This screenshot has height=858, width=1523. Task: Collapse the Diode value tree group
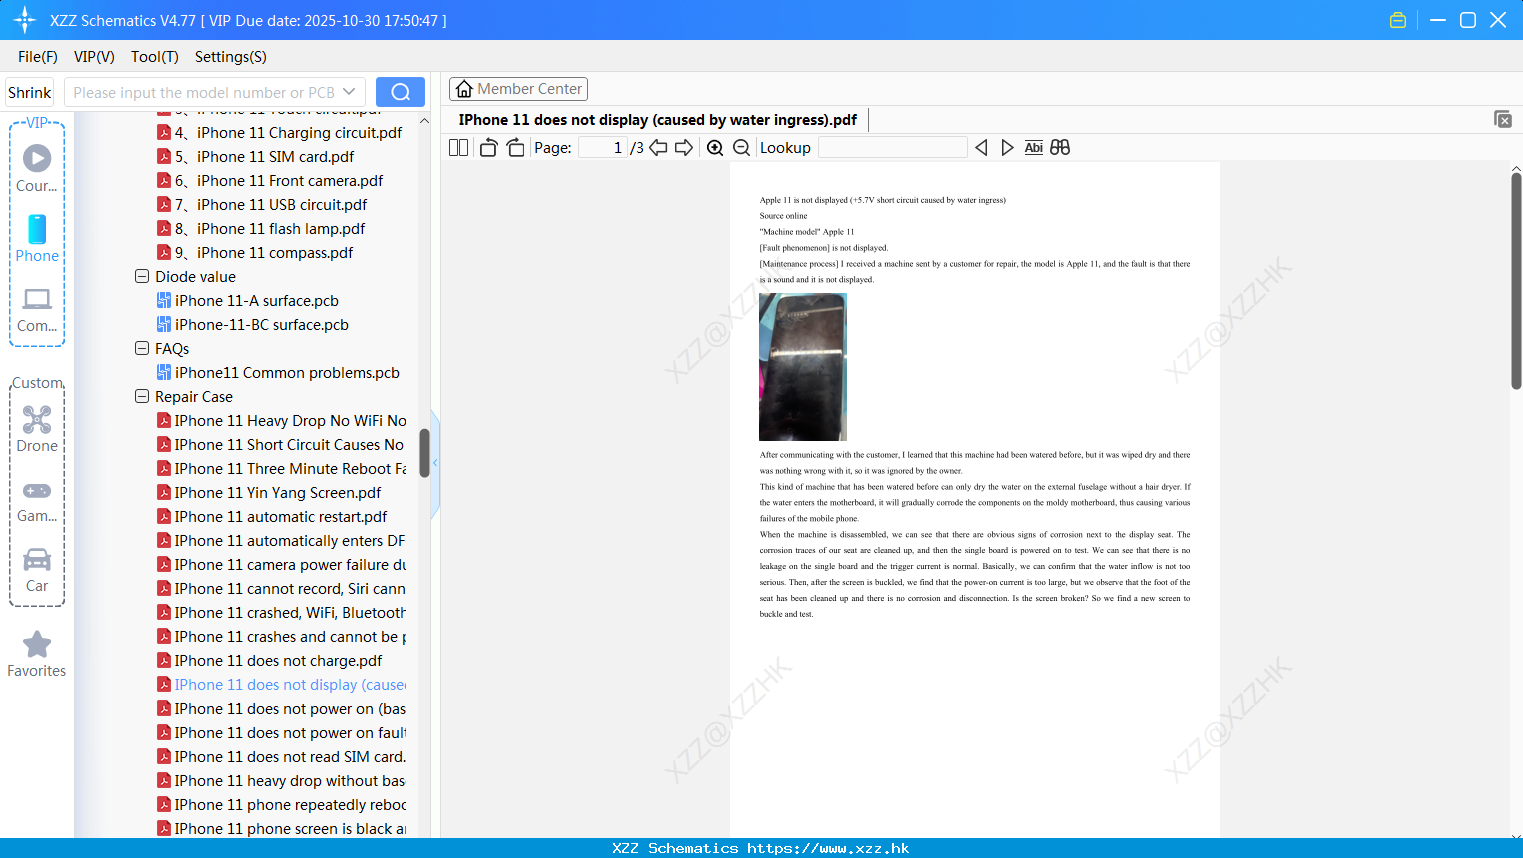pyautogui.click(x=142, y=276)
